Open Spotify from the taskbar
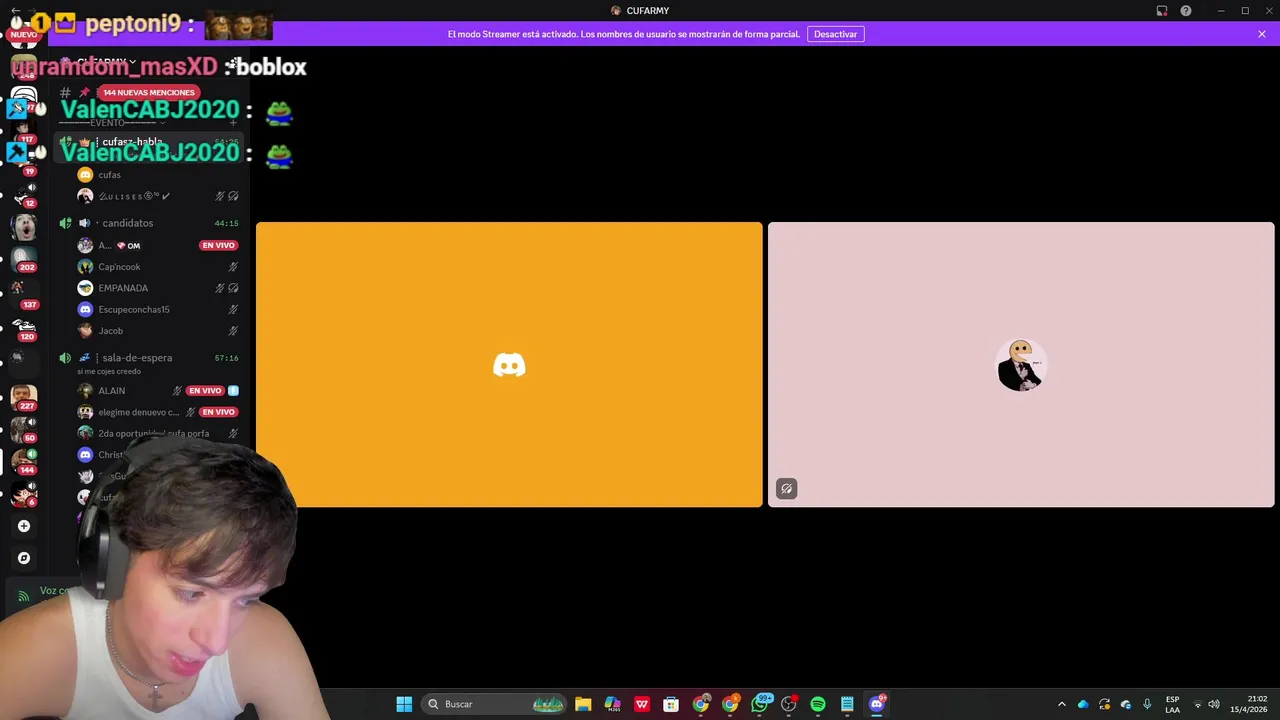 coord(818,704)
